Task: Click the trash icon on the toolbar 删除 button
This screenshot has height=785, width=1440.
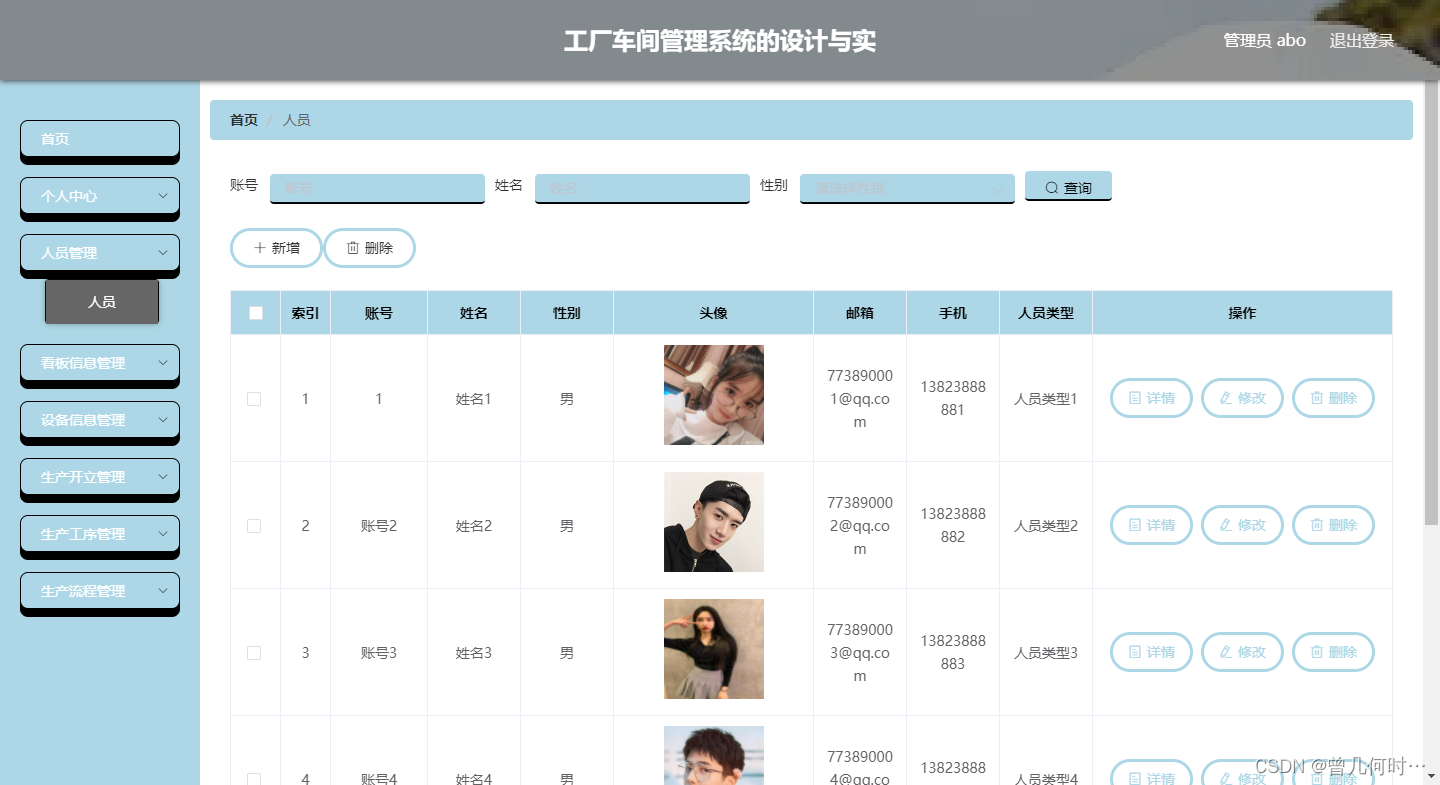Action: [354, 247]
